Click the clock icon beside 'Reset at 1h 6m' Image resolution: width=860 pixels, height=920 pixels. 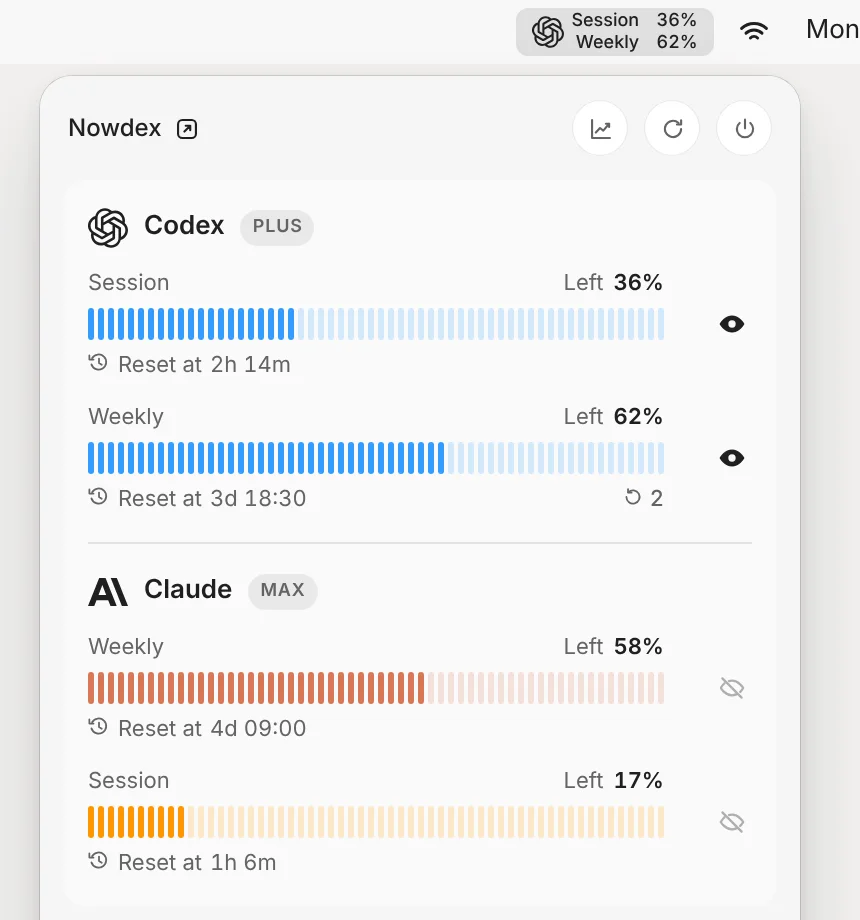98,861
